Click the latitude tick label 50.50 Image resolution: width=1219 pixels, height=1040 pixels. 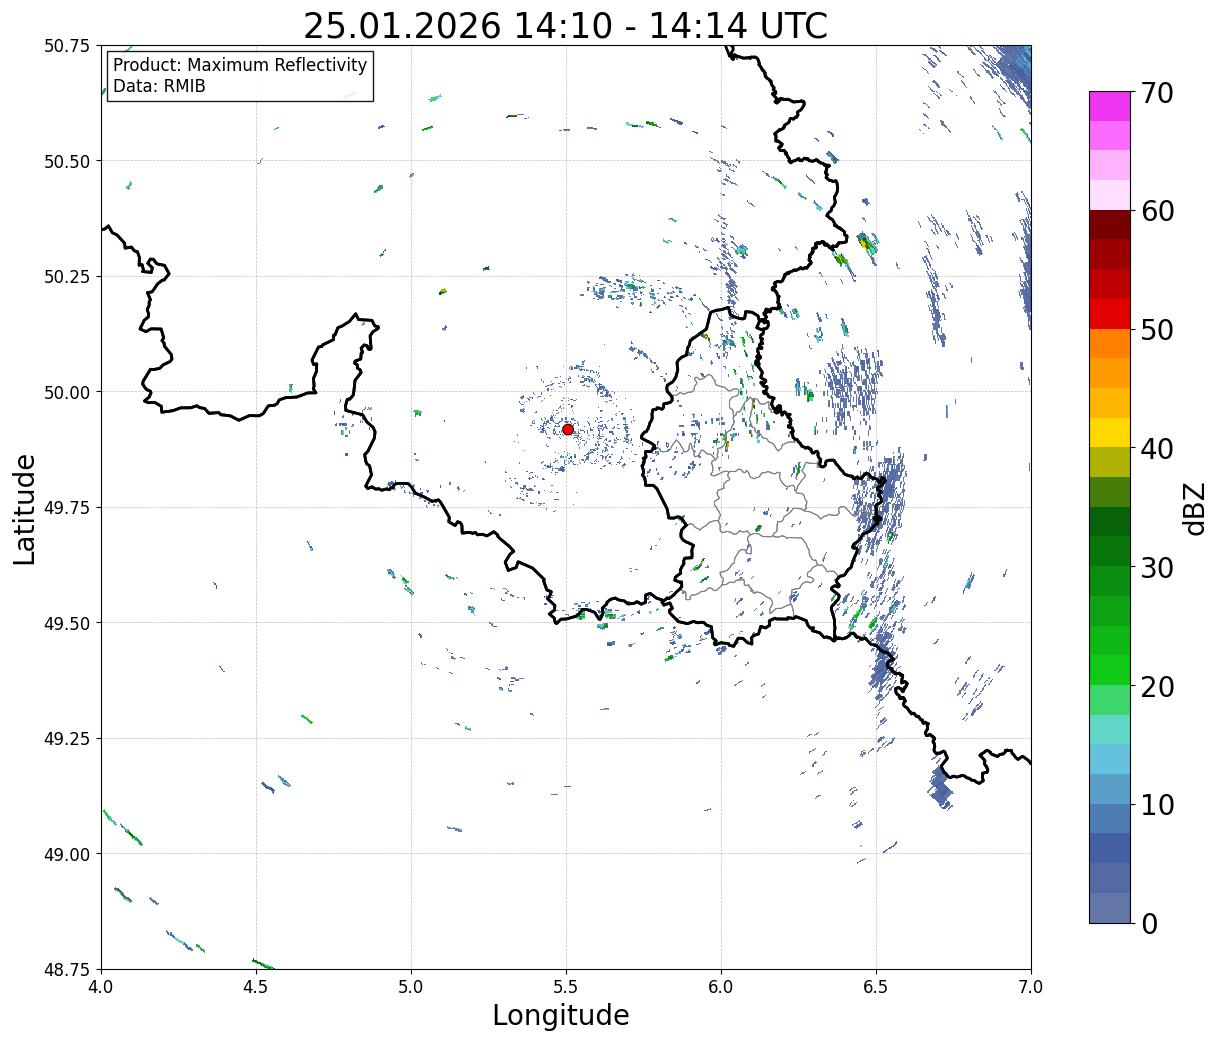click(x=67, y=161)
